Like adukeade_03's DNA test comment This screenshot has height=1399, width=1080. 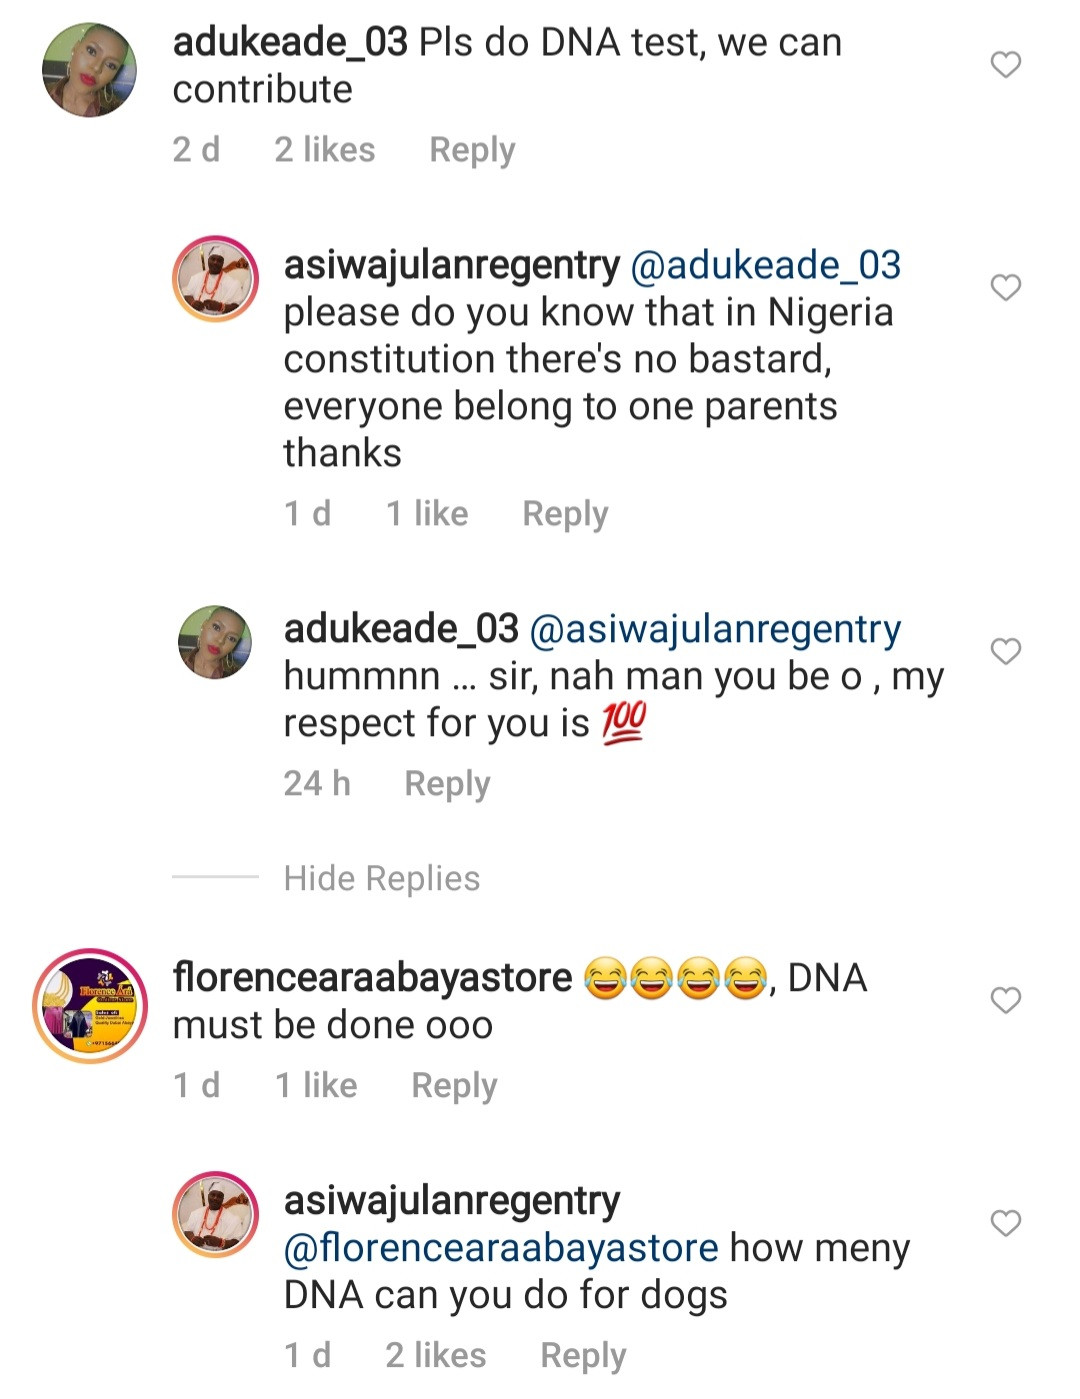coord(1005,65)
